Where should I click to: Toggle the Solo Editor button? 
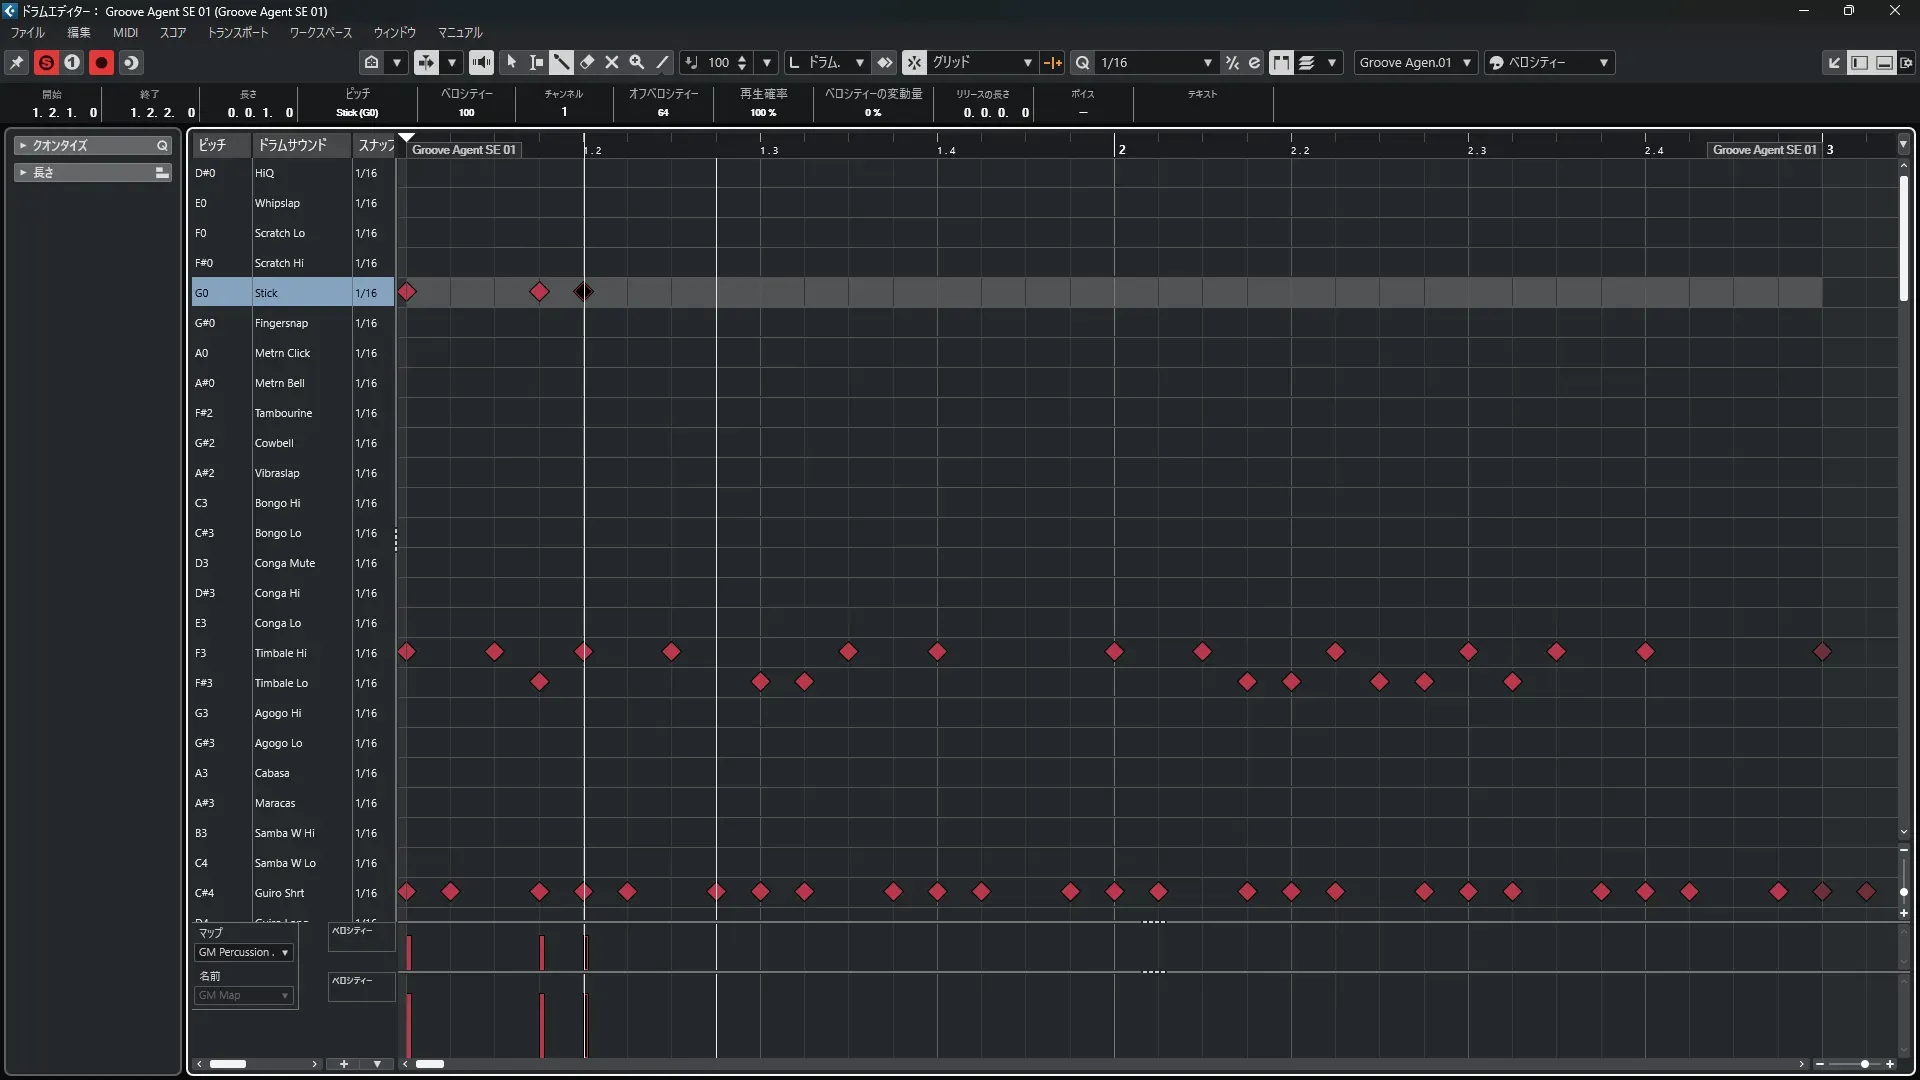point(46,62)
